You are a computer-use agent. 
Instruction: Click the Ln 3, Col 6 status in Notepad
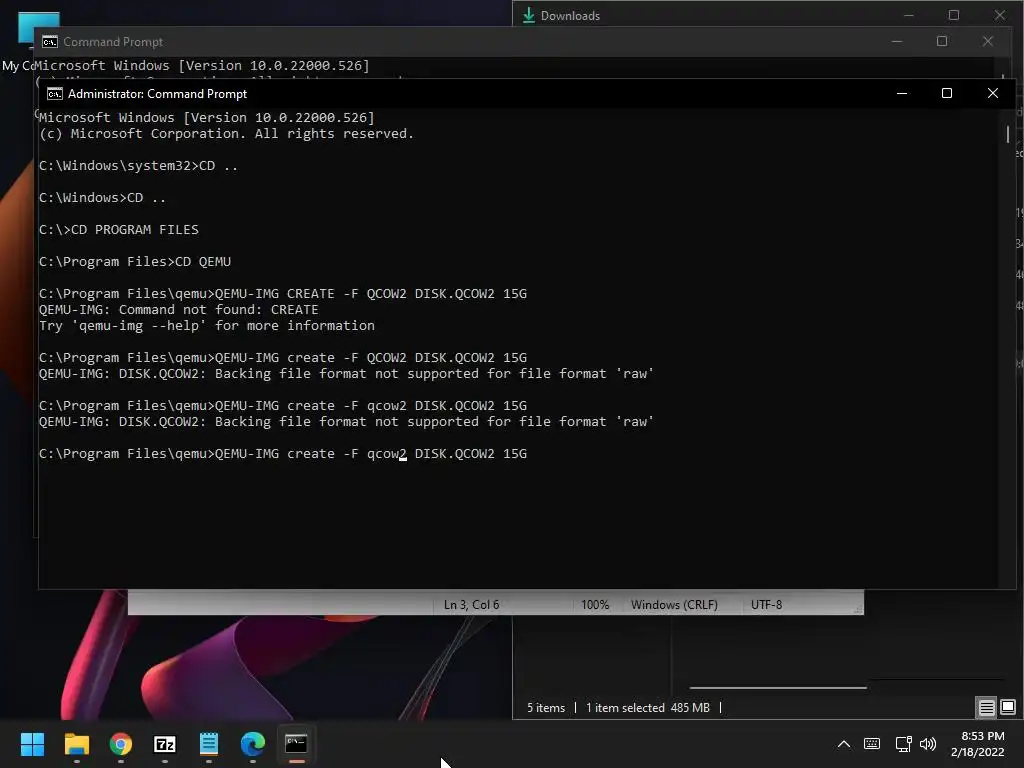[x=472, y=605]
